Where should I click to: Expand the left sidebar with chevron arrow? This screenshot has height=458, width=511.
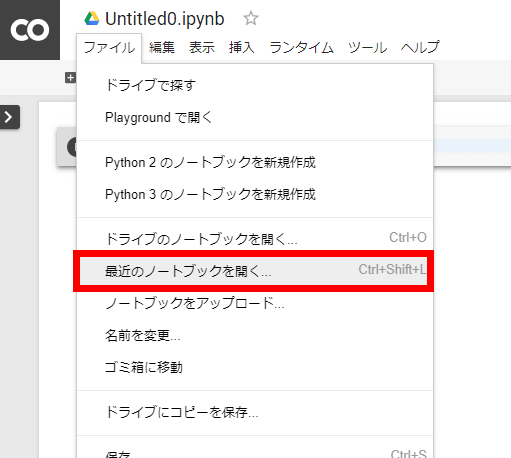pos(9,117)
